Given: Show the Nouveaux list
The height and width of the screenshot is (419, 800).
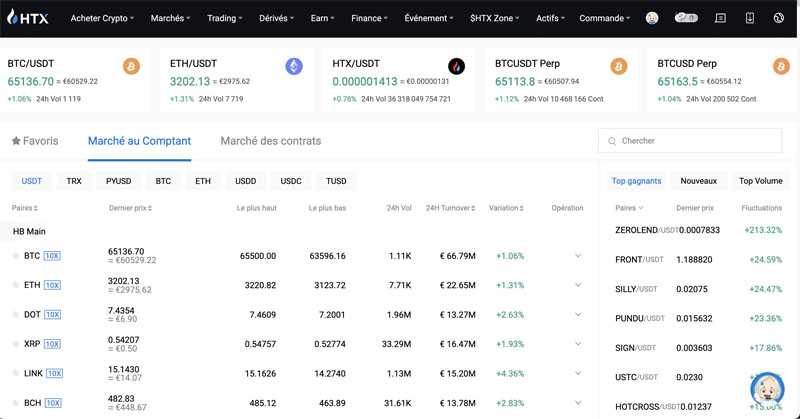Looking at the screenshot, I should (x=698, y=181).
